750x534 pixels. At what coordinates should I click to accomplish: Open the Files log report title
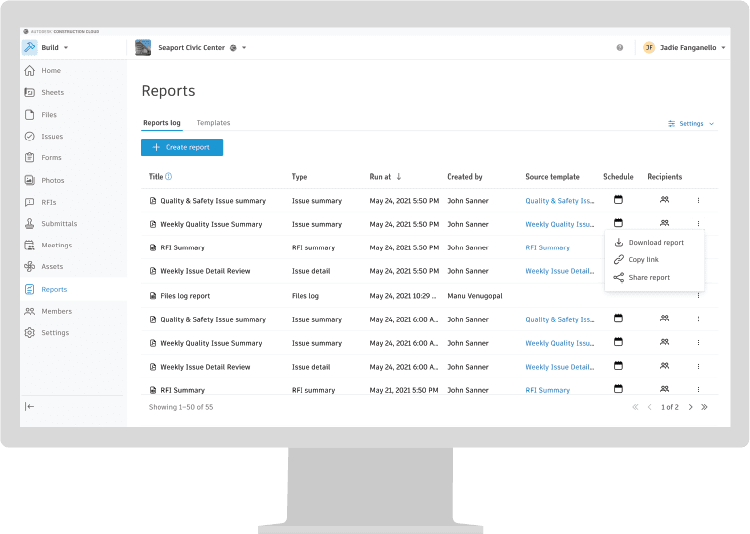pyautogui.click(x=185, y=296)
